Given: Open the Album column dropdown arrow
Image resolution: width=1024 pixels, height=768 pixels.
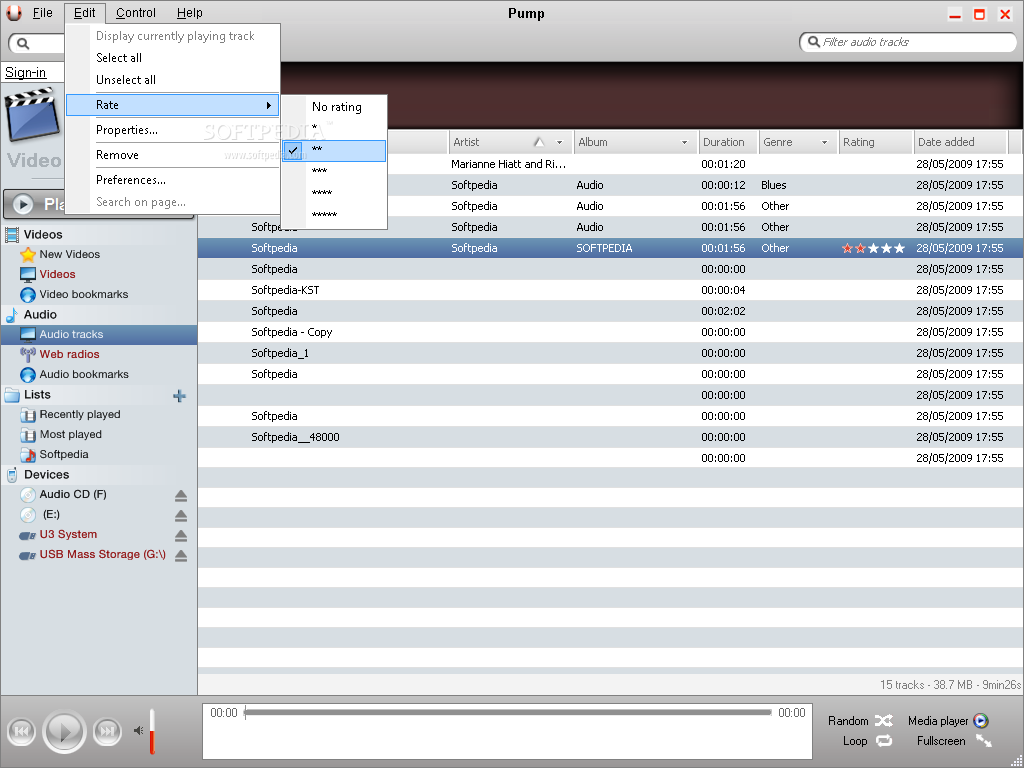Looking at the screenshot, I should [684, 142].
